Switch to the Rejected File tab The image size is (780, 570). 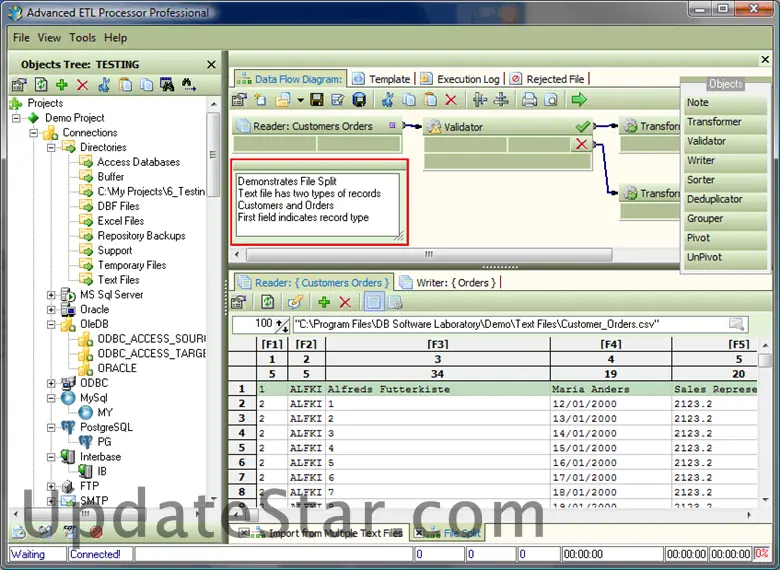(x=548, y=79)
